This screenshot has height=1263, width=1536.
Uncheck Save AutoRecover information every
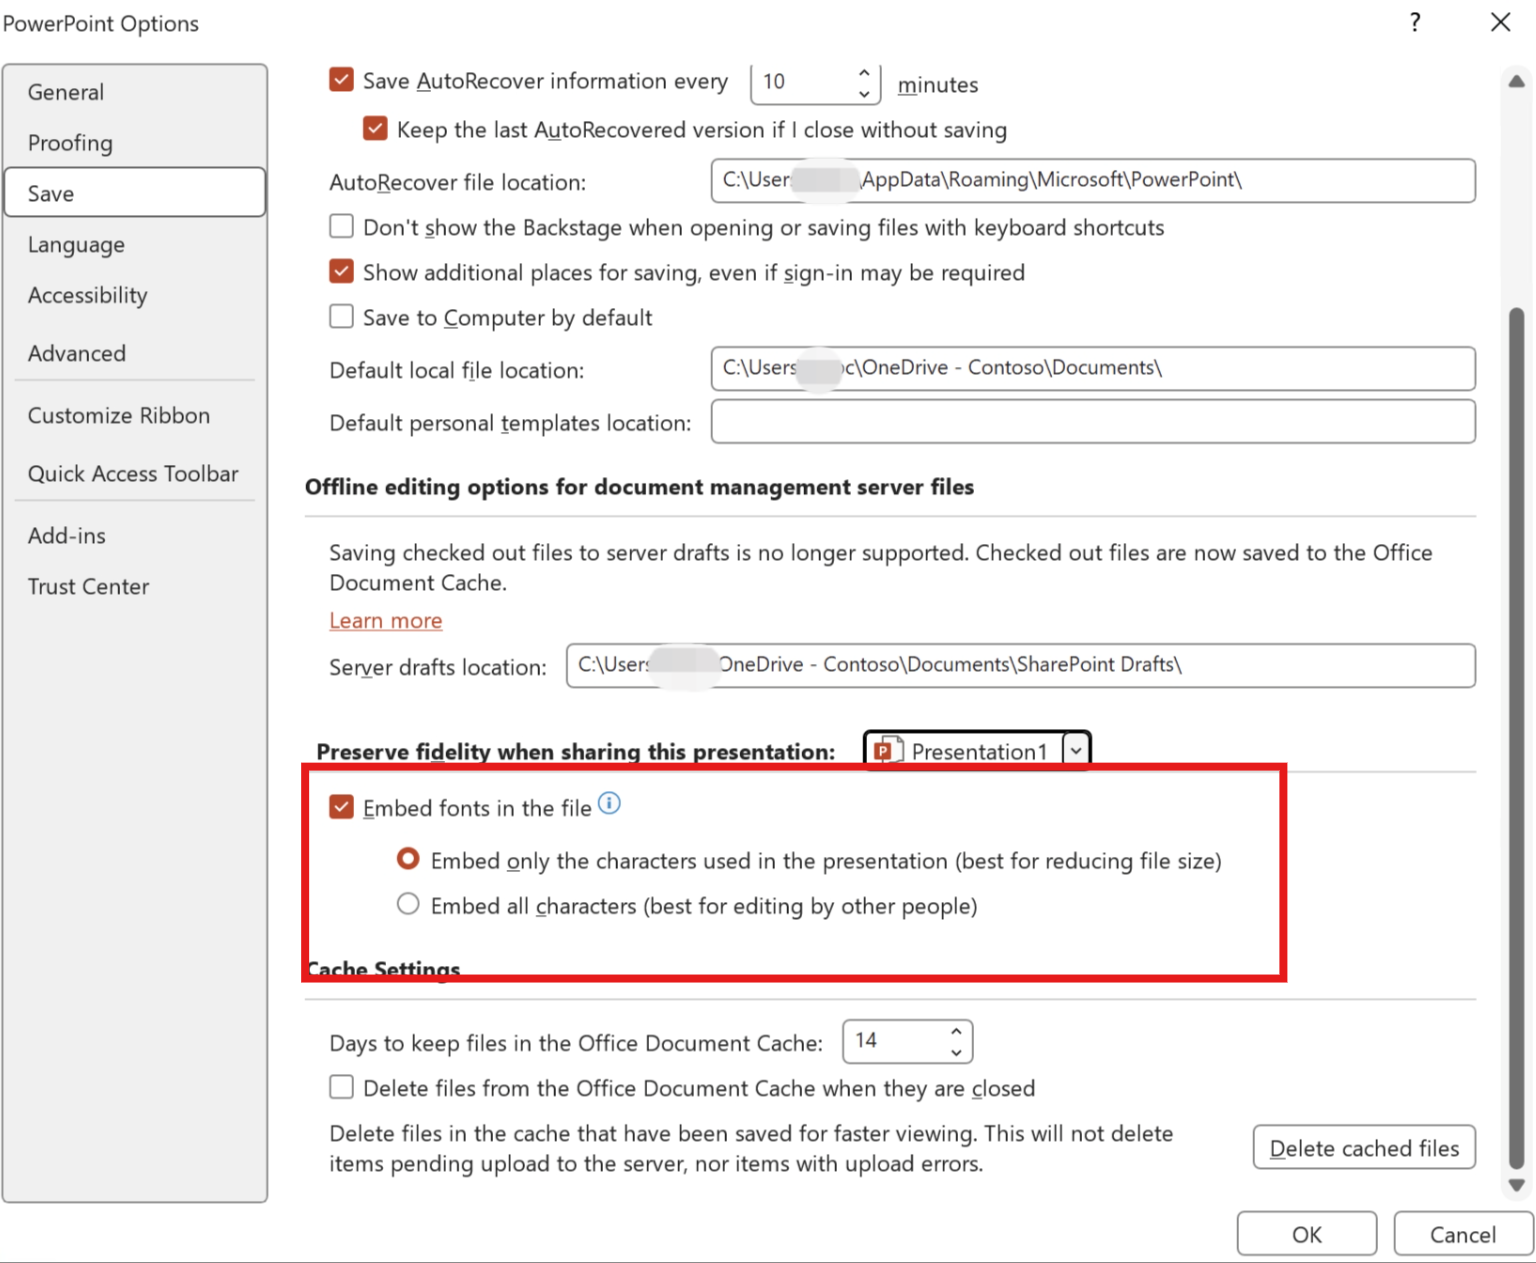[x=342, y=80]
